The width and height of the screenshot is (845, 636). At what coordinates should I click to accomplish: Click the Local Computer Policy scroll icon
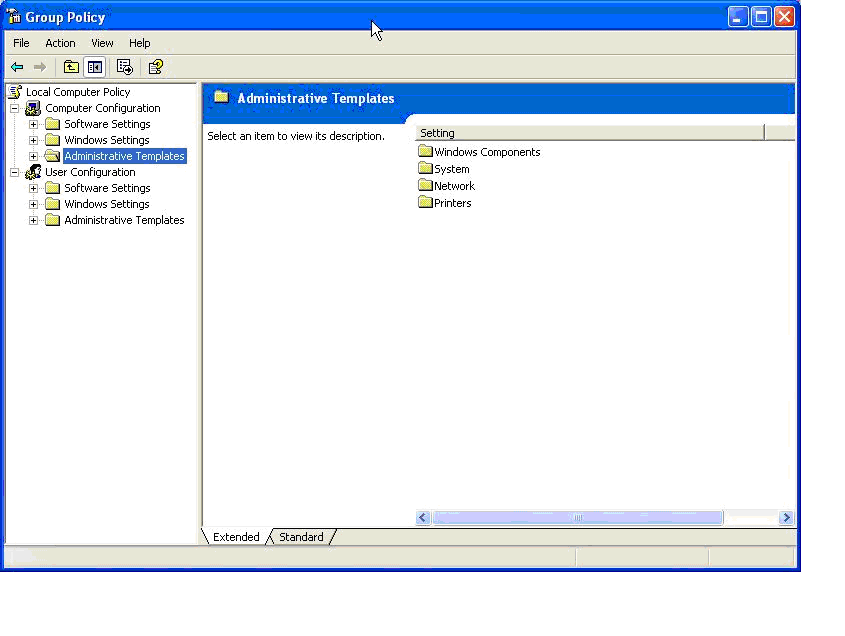(x=15, y=92)
